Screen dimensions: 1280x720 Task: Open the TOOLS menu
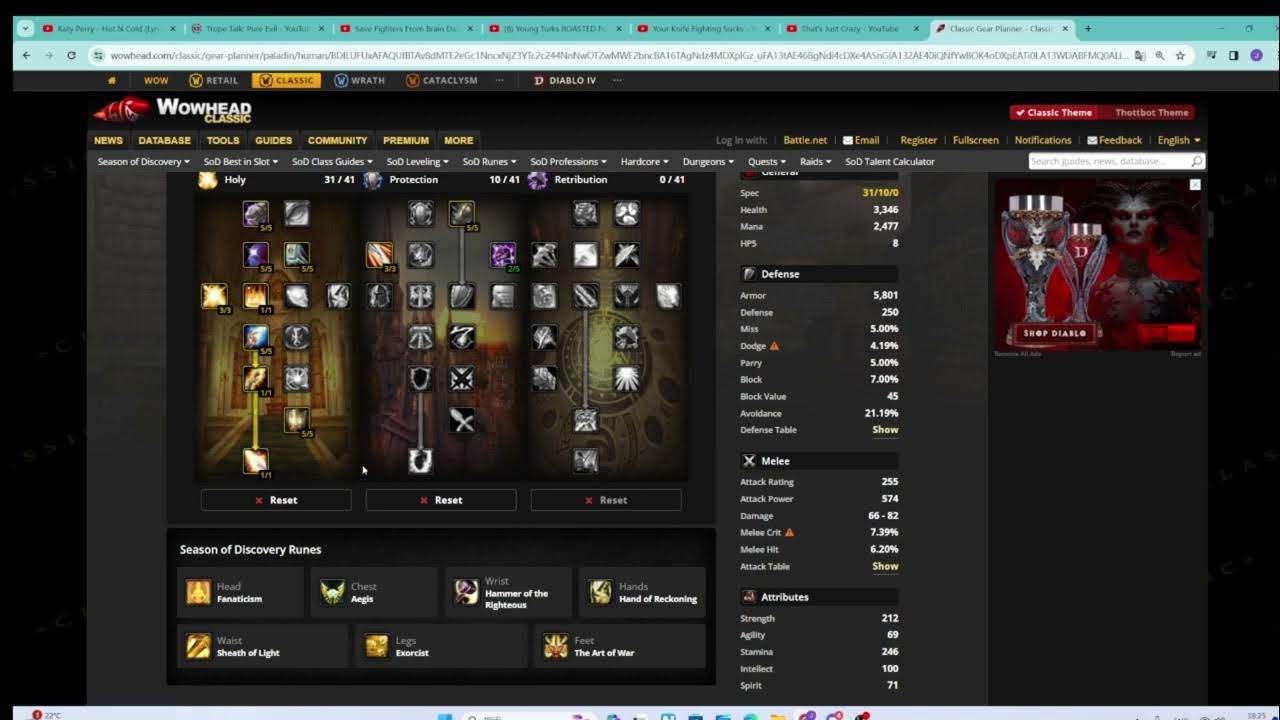[223, 140]
